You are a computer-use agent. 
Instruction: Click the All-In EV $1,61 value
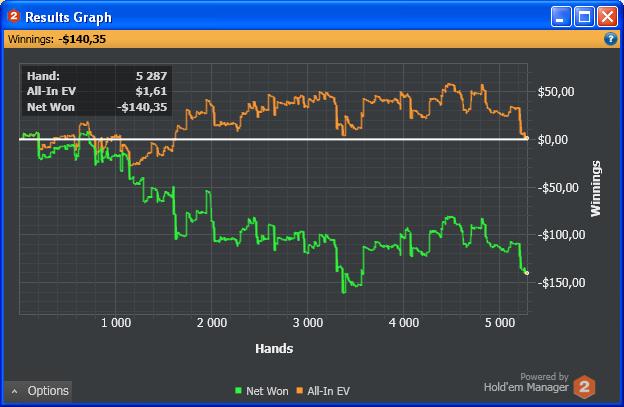click(x=151, y=91)
